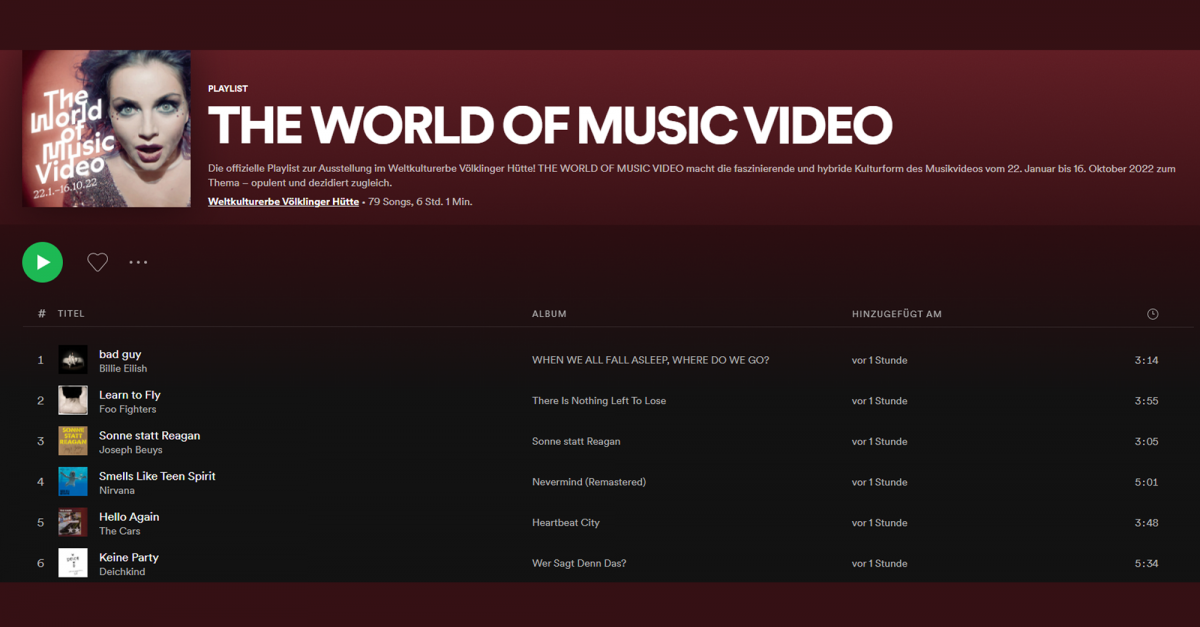Image resolution: width=1200 pixels, height=627 pixels.
Task: Sort songs by the ALBUM column
Action: click(549, 313)
